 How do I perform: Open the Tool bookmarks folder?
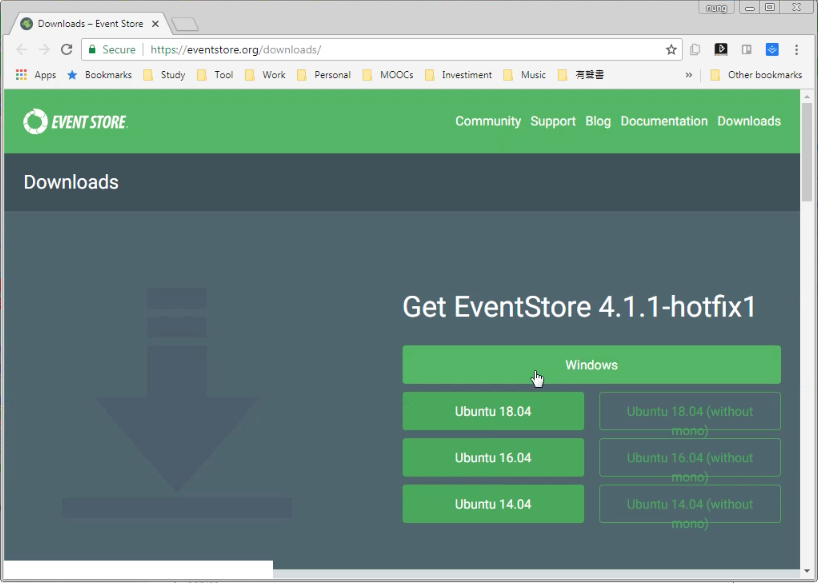(x=215, y=75)
